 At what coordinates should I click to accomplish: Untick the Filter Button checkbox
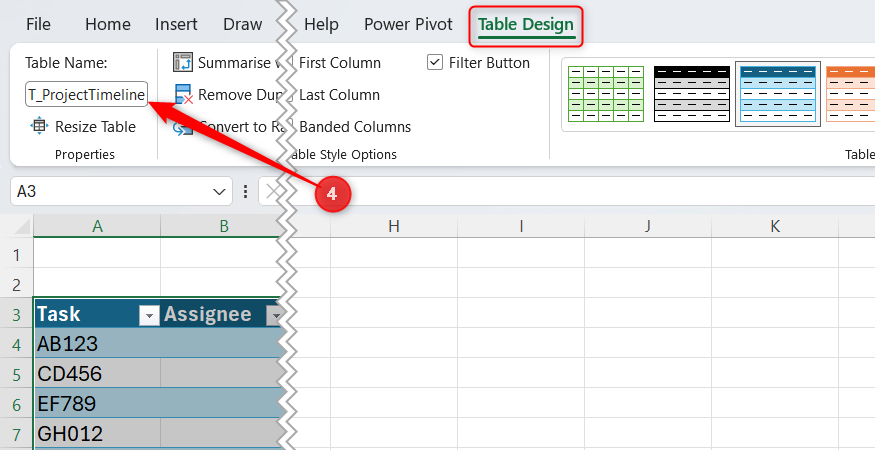point(435,62)
